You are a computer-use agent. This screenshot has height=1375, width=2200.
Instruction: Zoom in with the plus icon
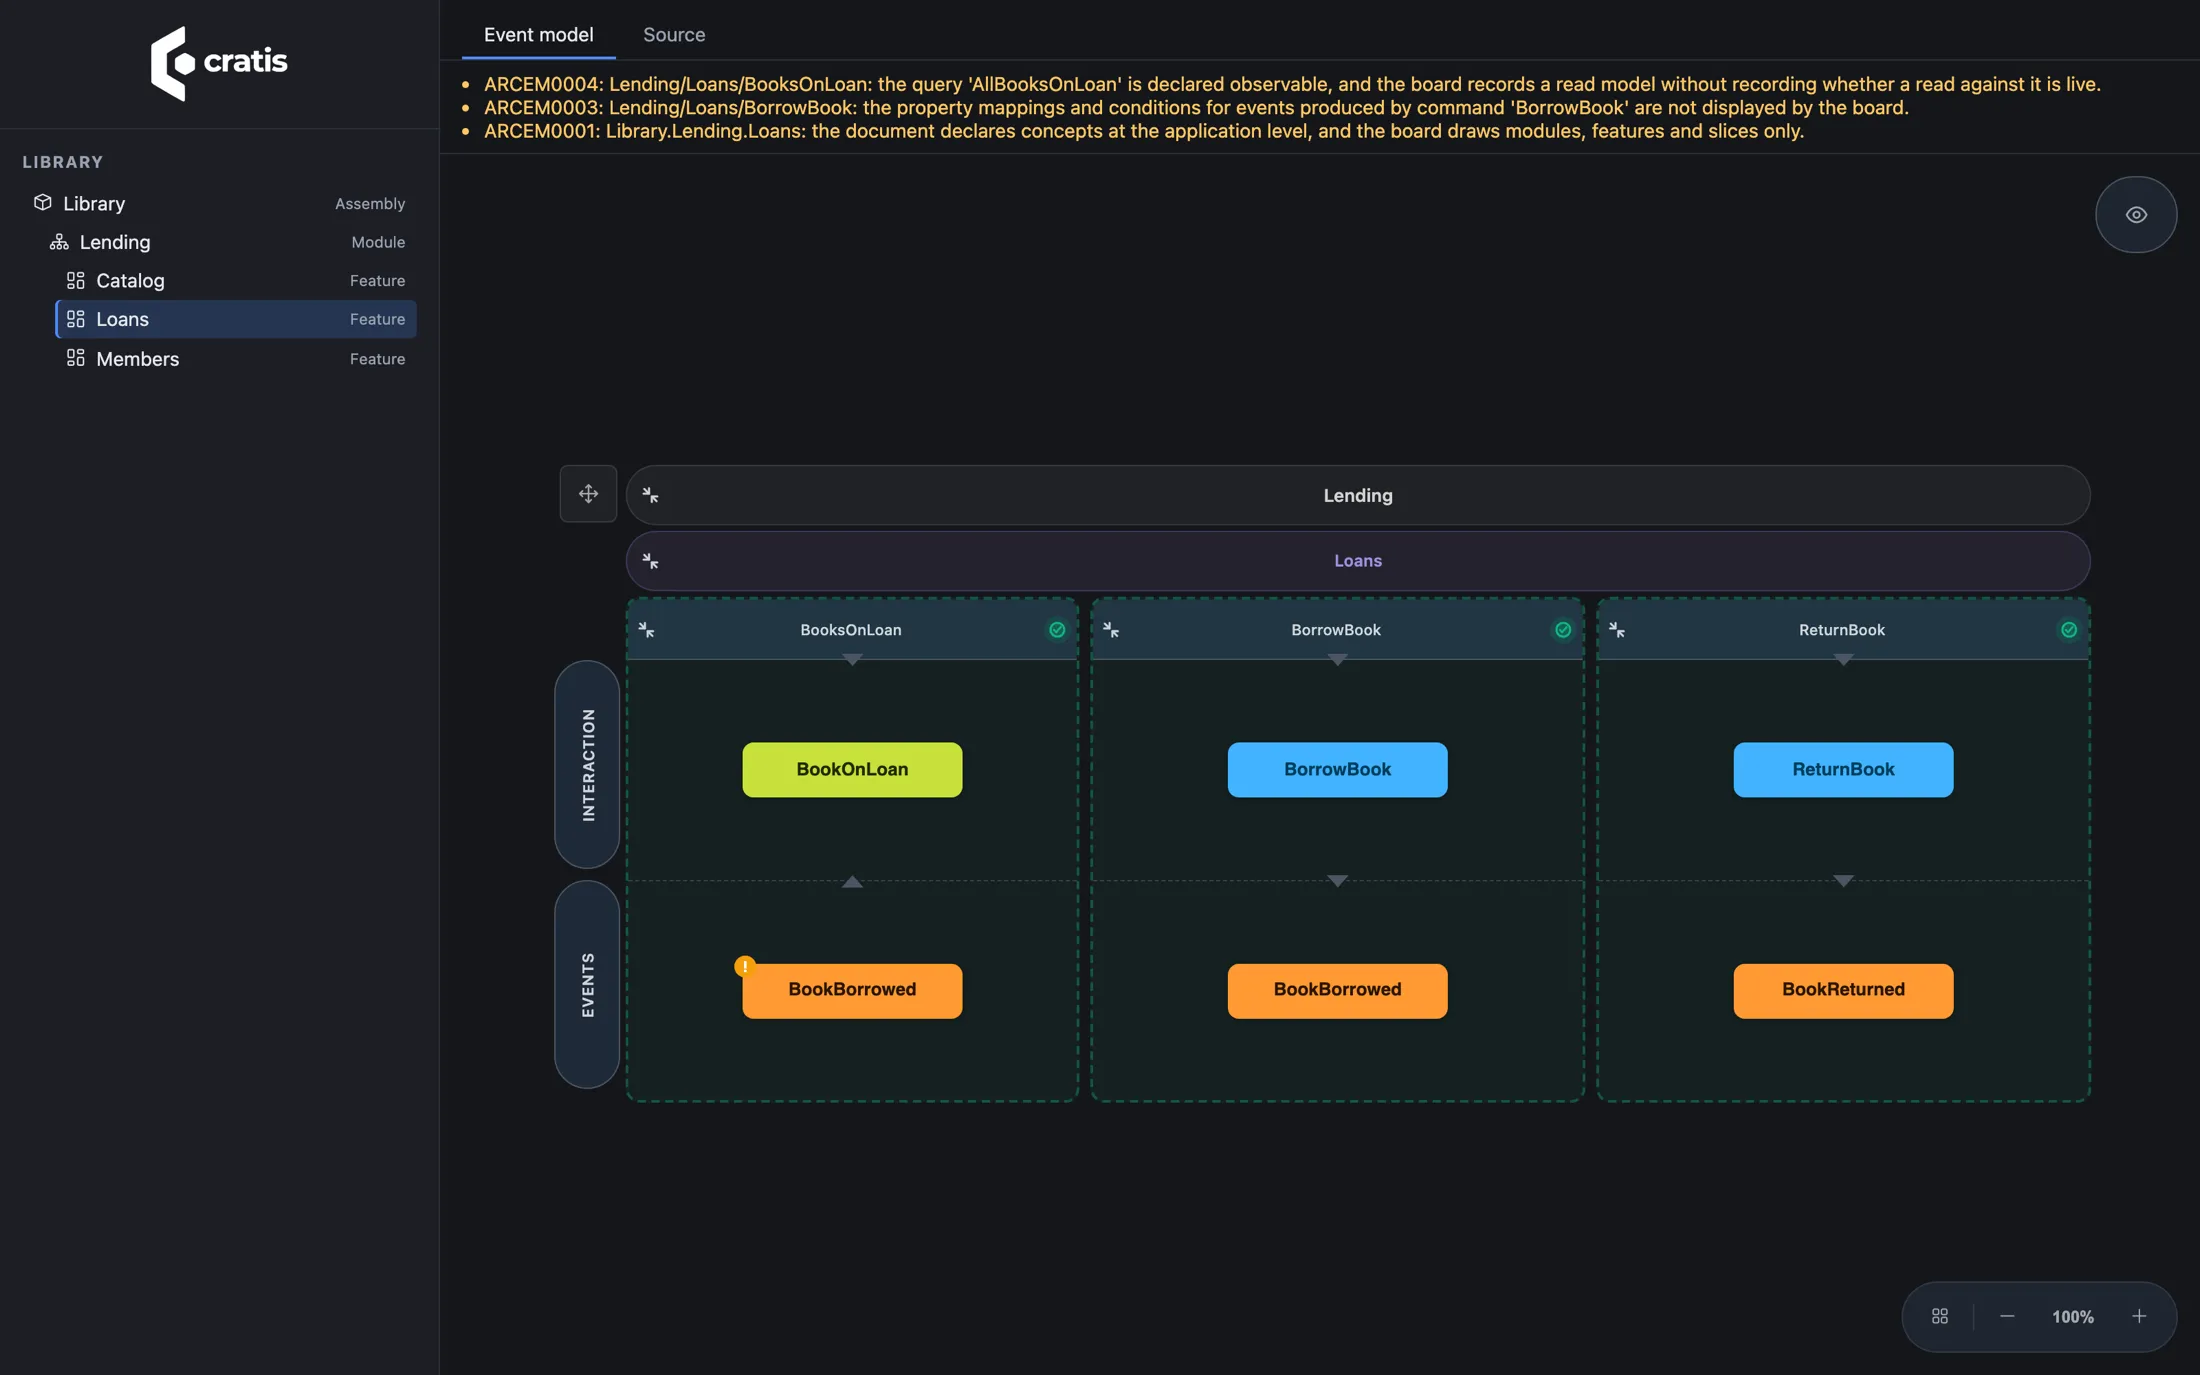pos(2139,1316)
